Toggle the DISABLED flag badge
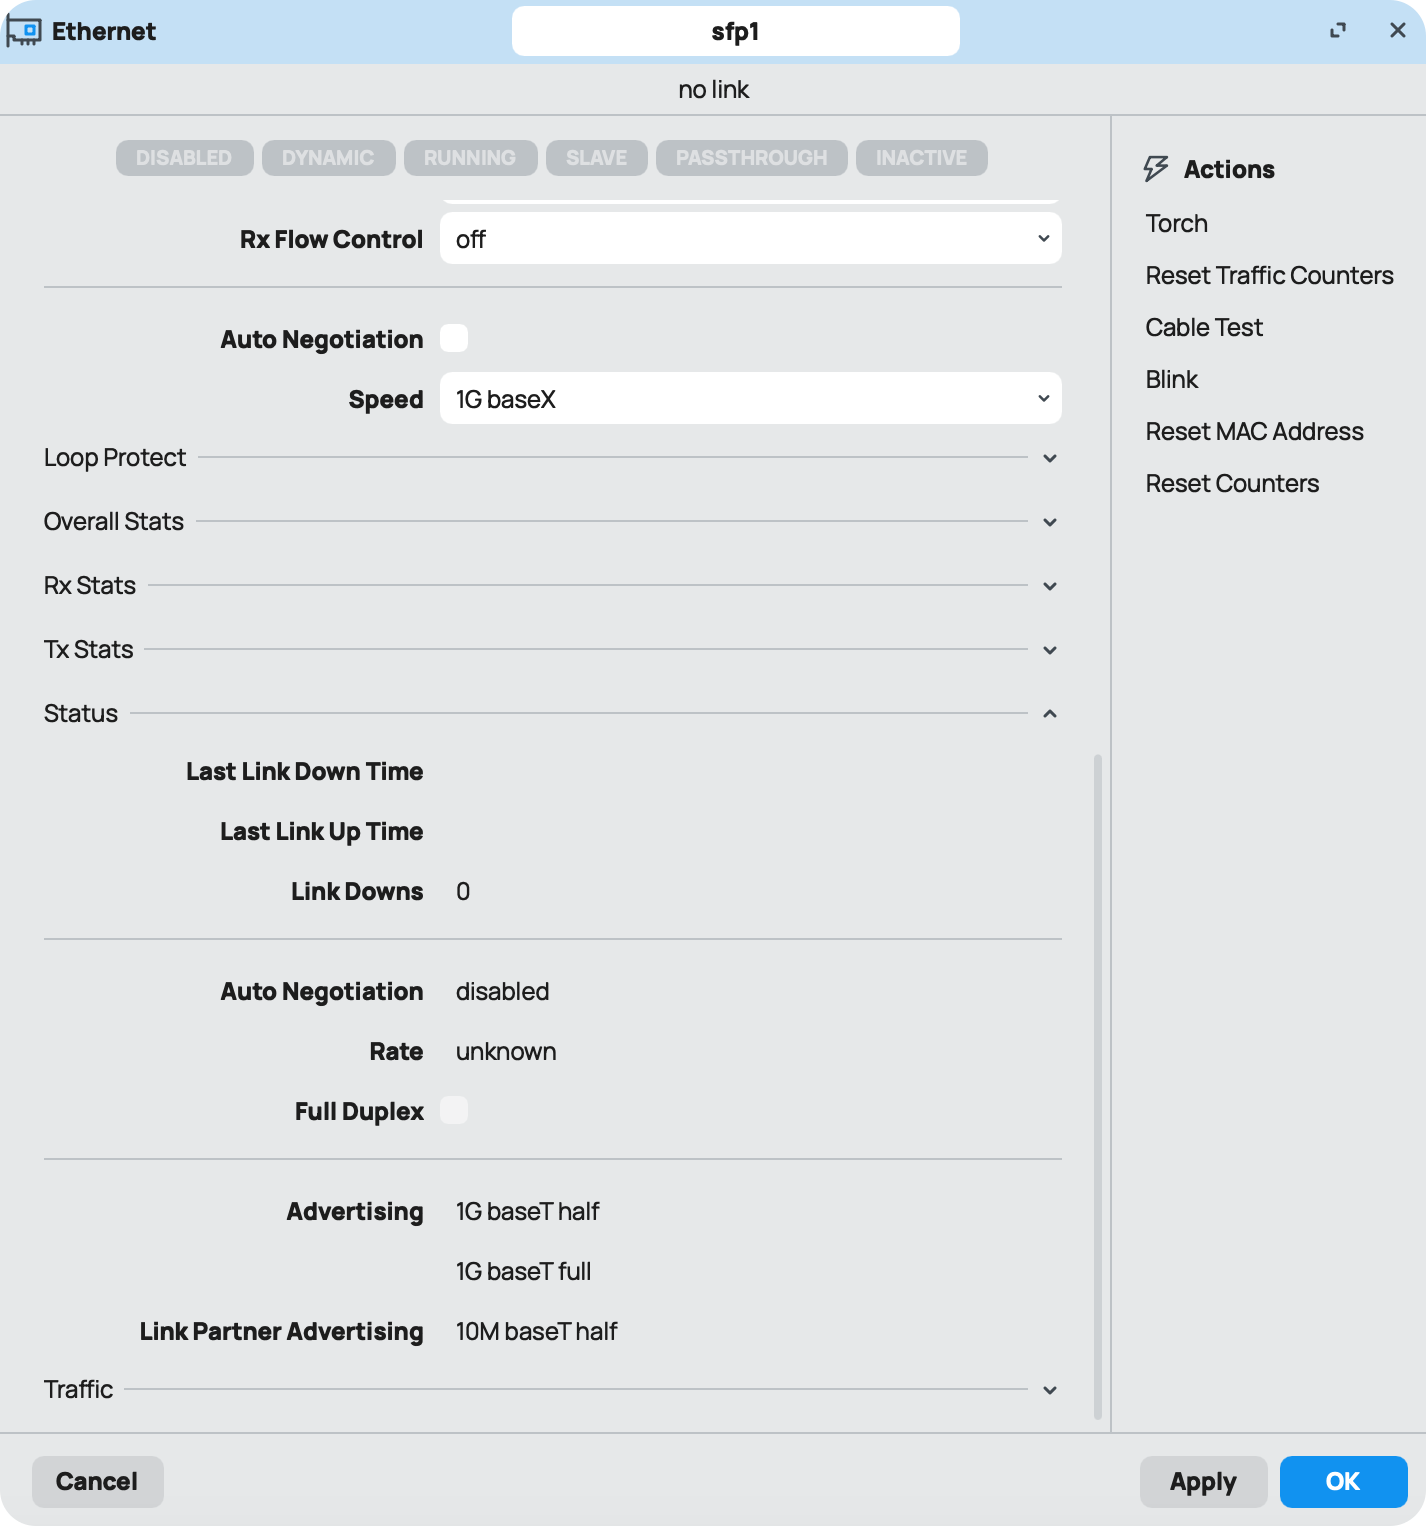 pos(184,158)
